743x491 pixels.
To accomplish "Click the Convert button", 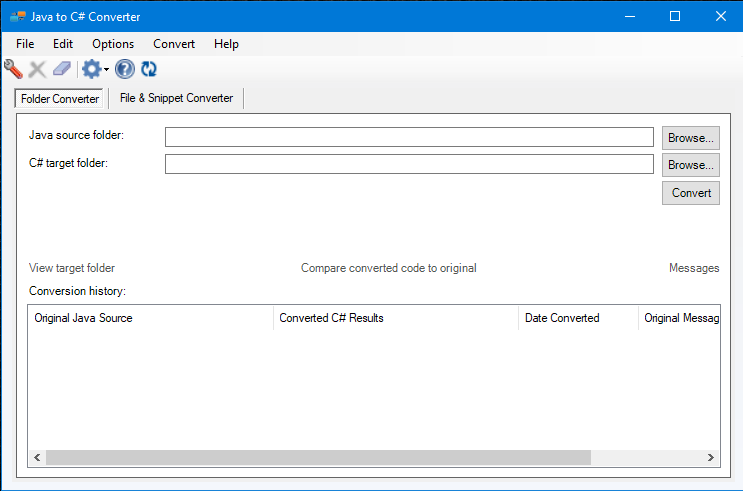I will [x=691, y=193].
